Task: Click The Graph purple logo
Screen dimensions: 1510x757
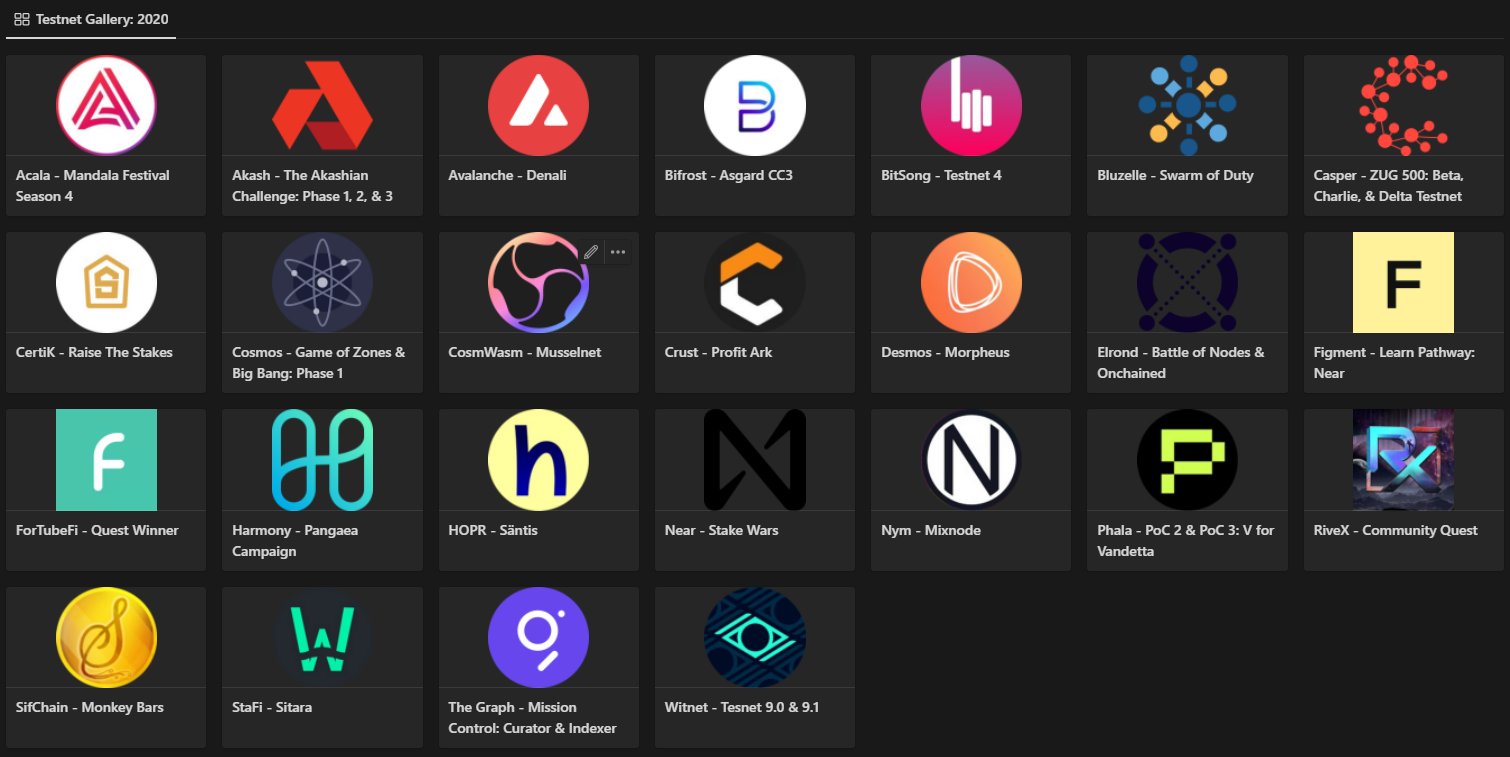Action: tap(538, 637)
